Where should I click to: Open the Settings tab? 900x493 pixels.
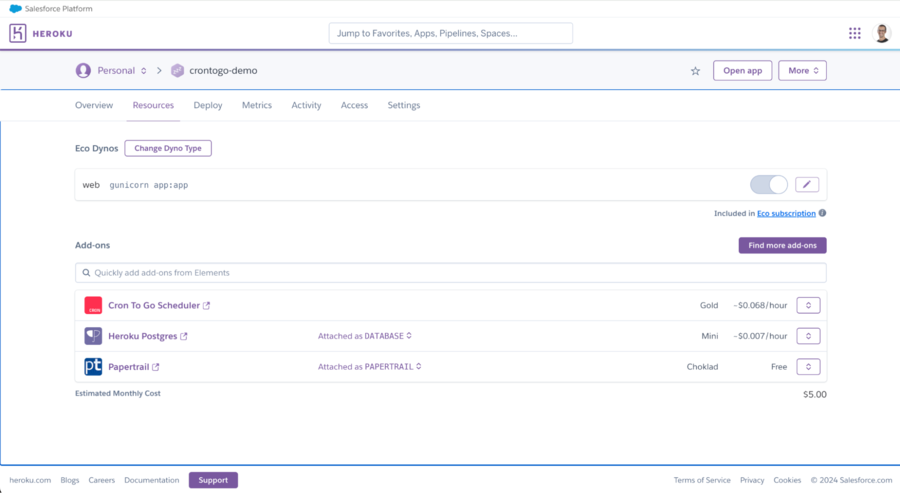pos(404,105)
